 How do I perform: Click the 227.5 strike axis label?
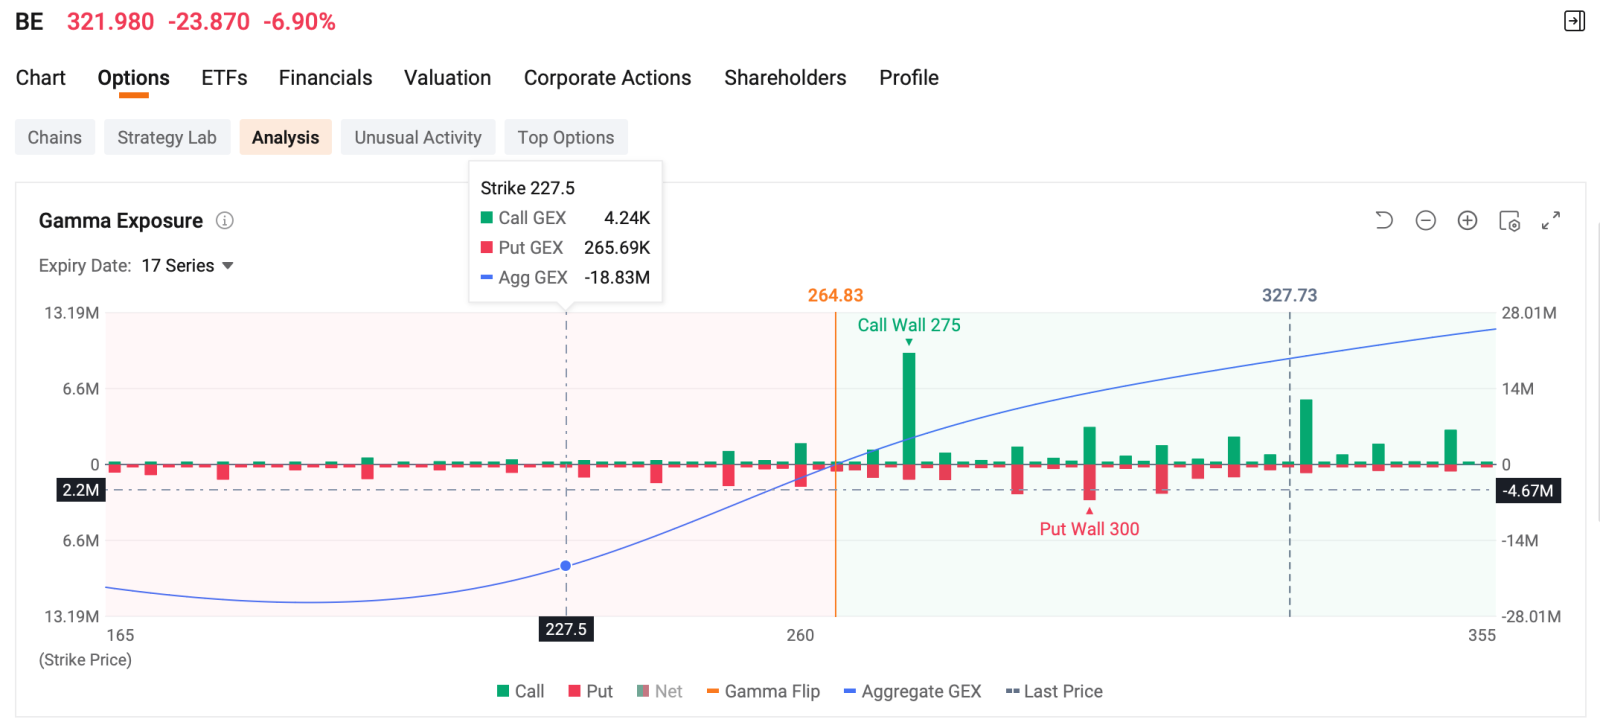566,629
